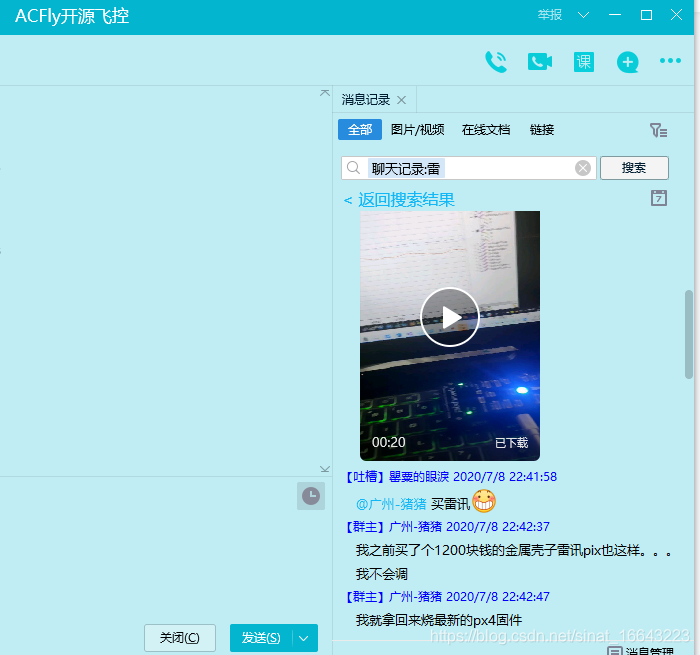Open the three-dots more options menu
700x655 pixels.
[670, 61]
